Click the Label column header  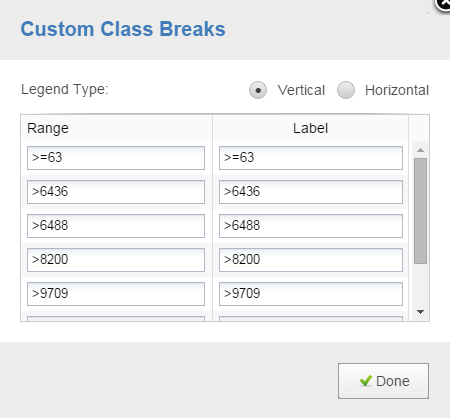[311, 128]
